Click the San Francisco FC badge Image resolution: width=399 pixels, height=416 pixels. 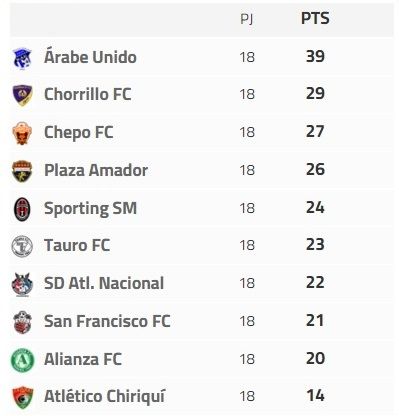(x=22, y=322)
